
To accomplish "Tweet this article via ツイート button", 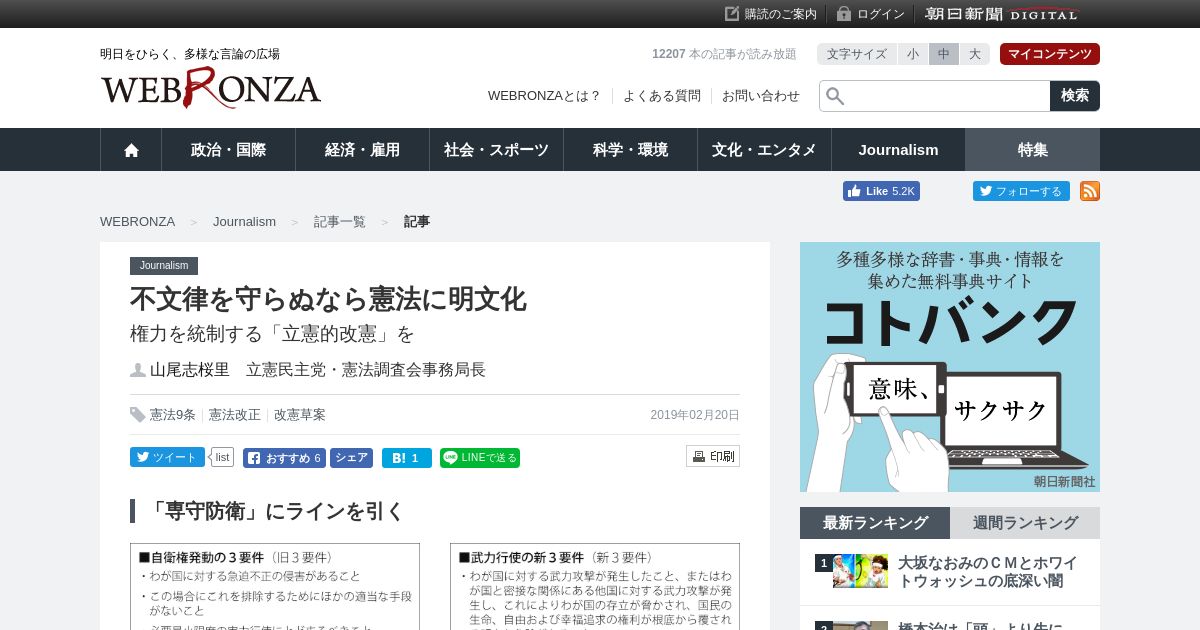I will pyautogui.click(x=167, y=457).
